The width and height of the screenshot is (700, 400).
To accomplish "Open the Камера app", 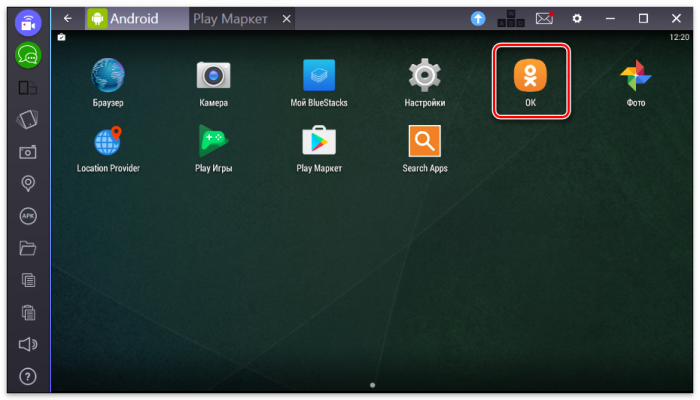I will [213, 76].
